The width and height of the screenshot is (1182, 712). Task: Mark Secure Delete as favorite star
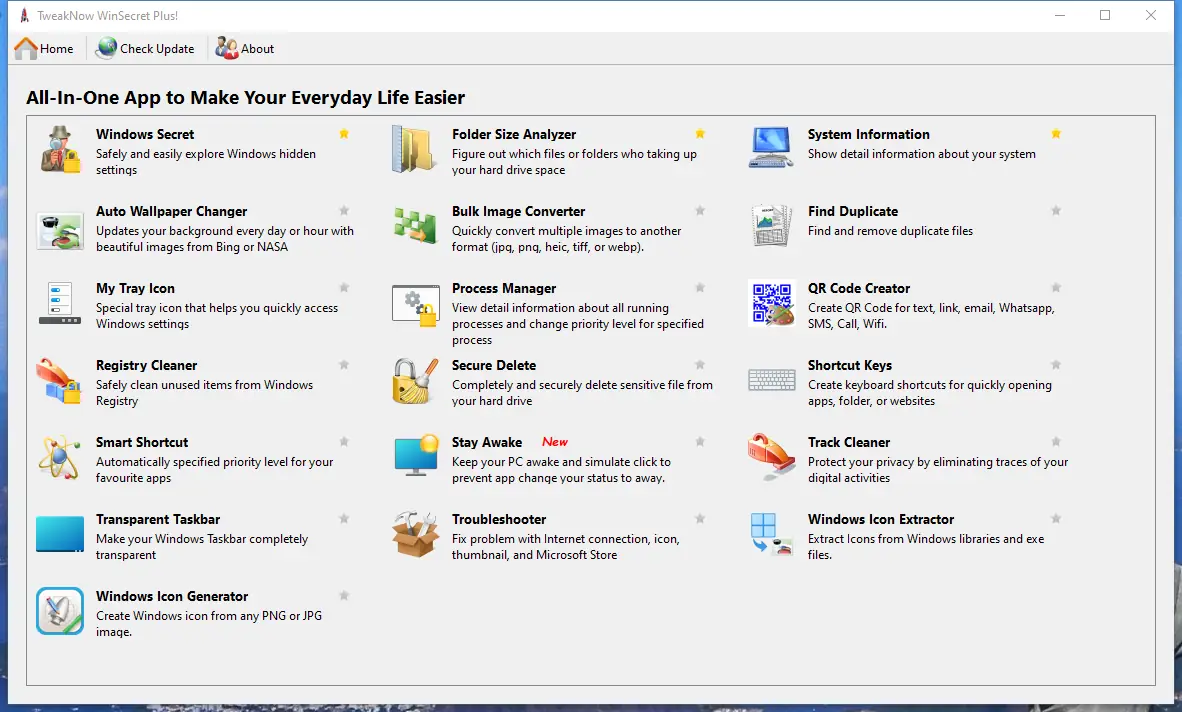pyautogui.click(x=700, y=365)
